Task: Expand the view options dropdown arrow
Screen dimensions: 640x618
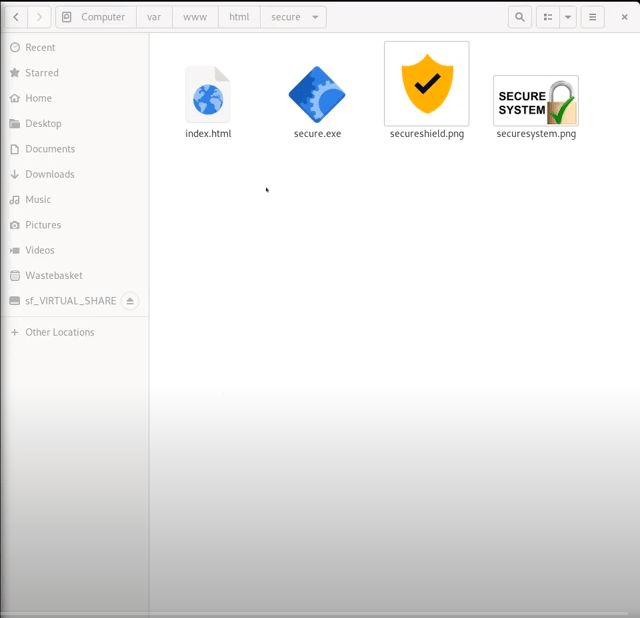Action: point(568,17)
